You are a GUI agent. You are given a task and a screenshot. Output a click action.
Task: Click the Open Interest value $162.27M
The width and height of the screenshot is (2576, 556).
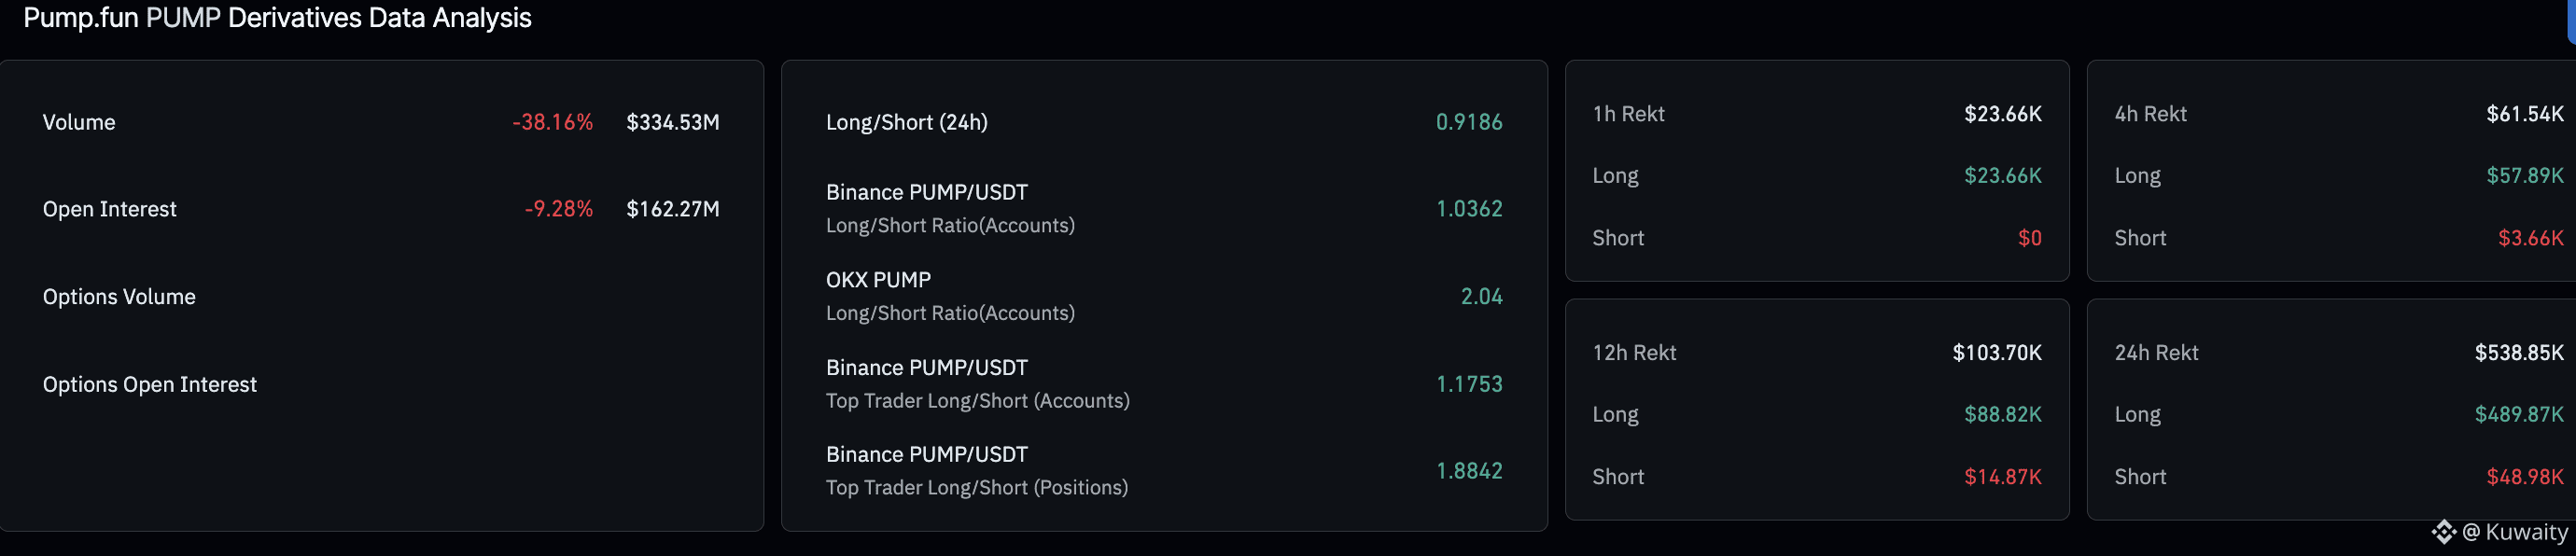tap(672, 209)
